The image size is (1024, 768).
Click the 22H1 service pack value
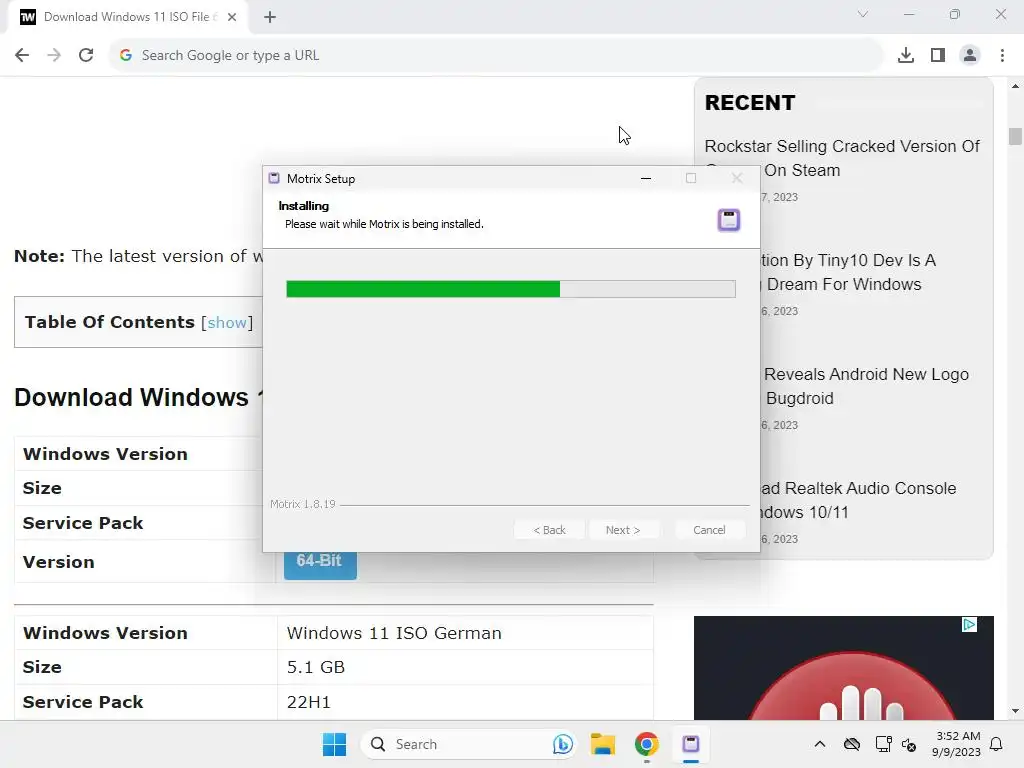309,702
